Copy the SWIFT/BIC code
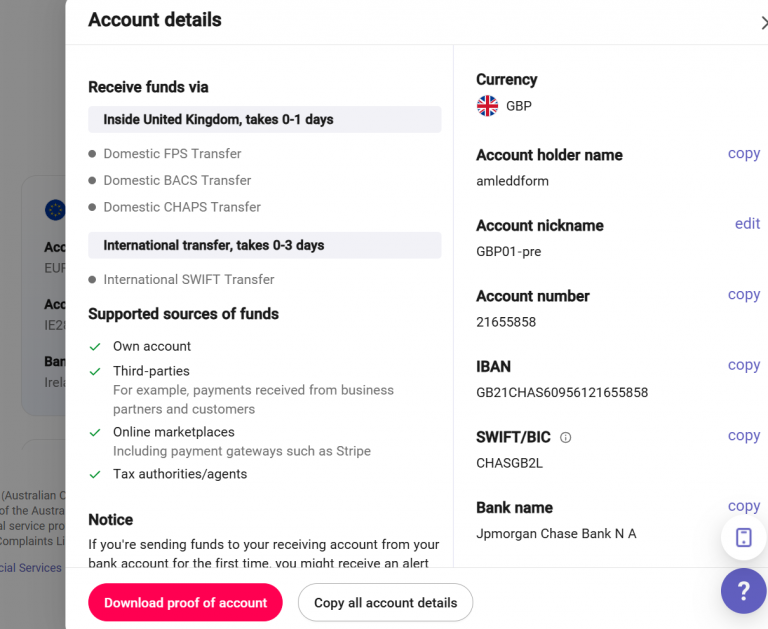The image size is (768, 629). pyautogui.click(x=744, y=436)
